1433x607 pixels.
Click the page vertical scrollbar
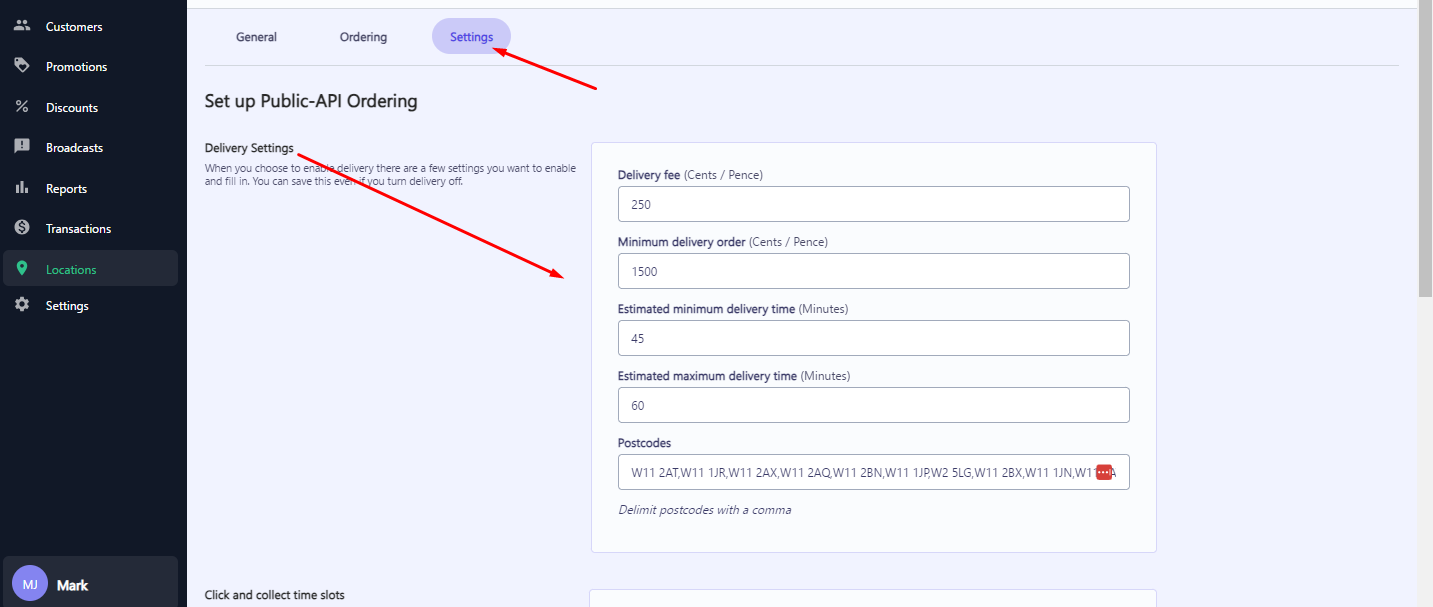1425,150
